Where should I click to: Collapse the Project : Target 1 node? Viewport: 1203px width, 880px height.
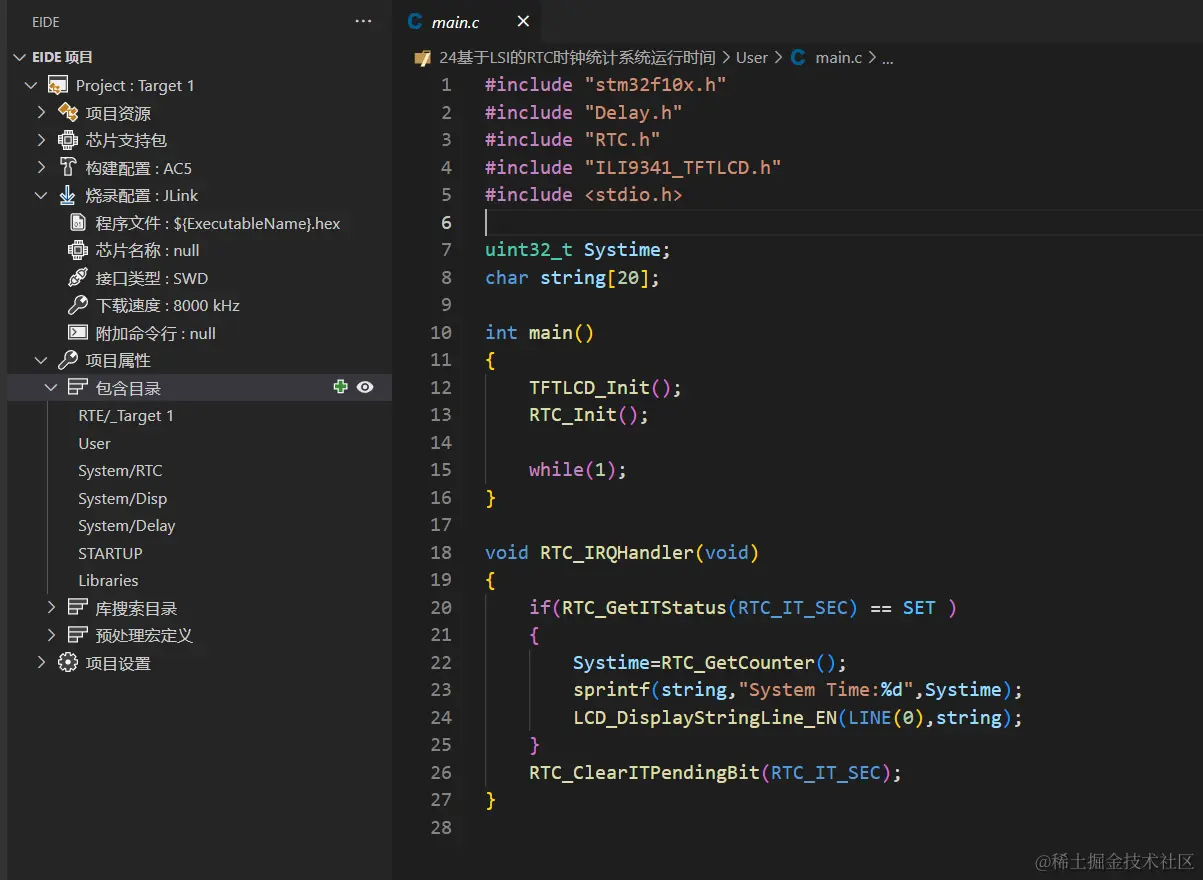(x=30, y=86)
